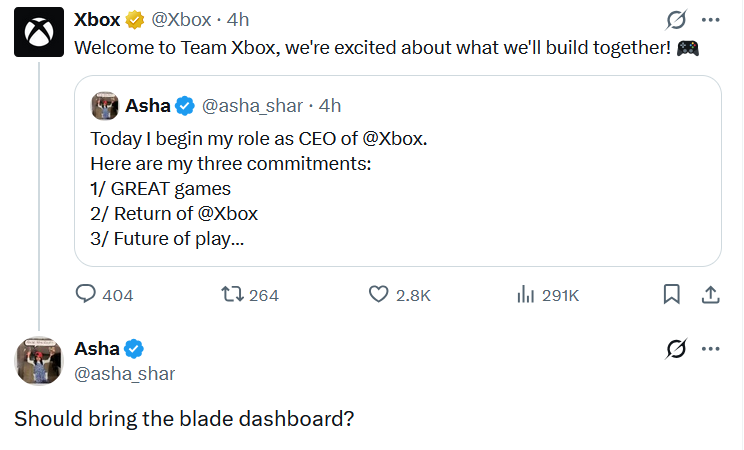
Task: Open the @asha_shar handle under Asha's reply name
Action: pos(125,374)
